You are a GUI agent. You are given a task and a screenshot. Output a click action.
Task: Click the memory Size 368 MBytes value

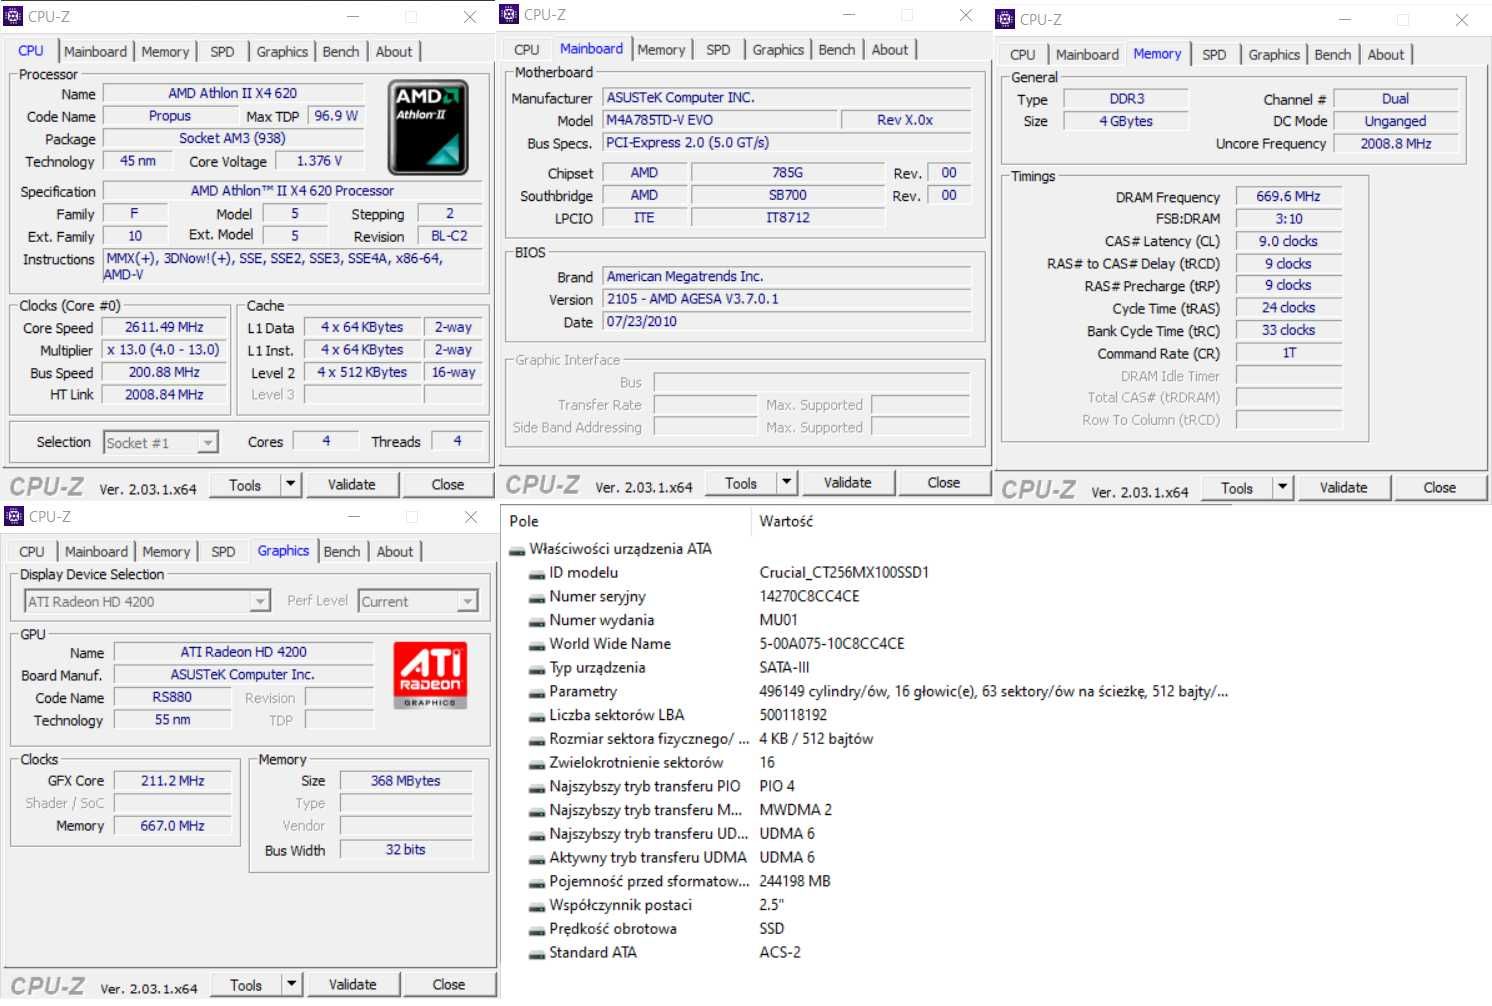tap(405, 781)
